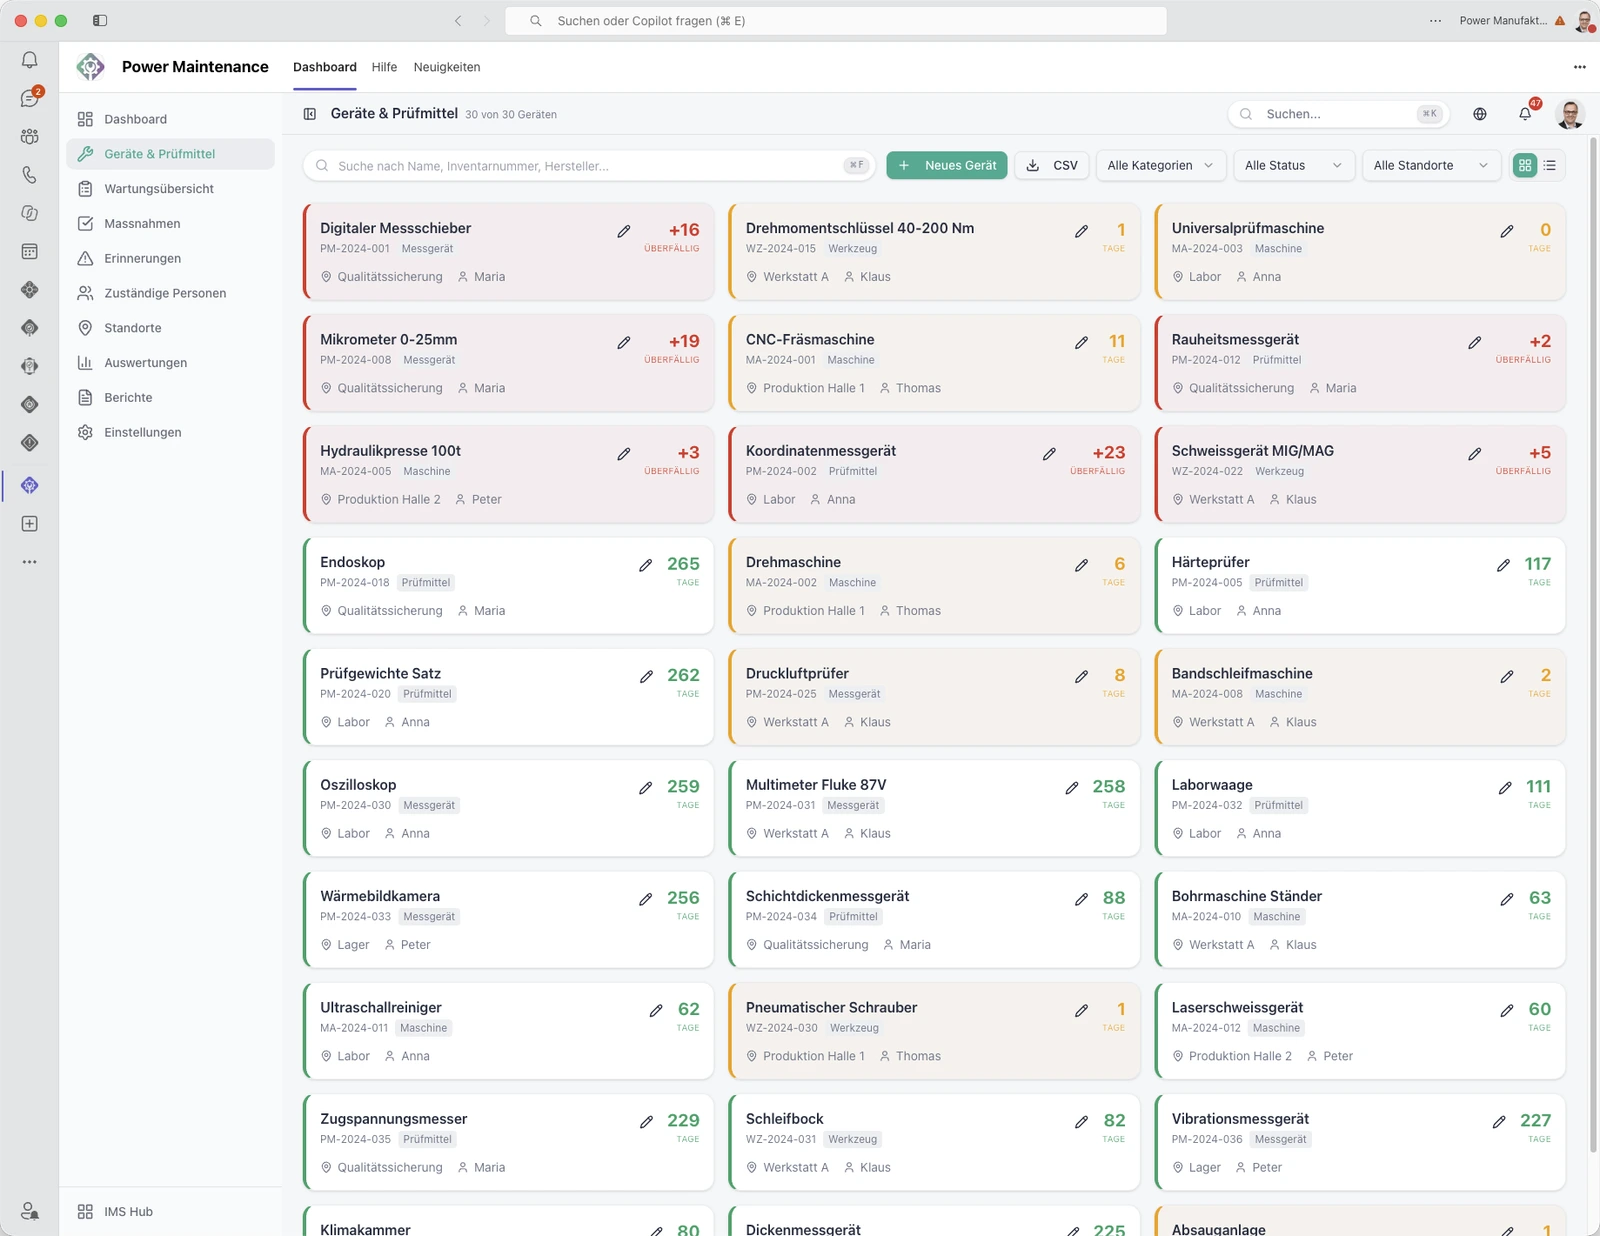Viewport: 1600px width, 1236px height.
Task: Click Suchen oder Copilot fragen bar
Action: point(836,20)
